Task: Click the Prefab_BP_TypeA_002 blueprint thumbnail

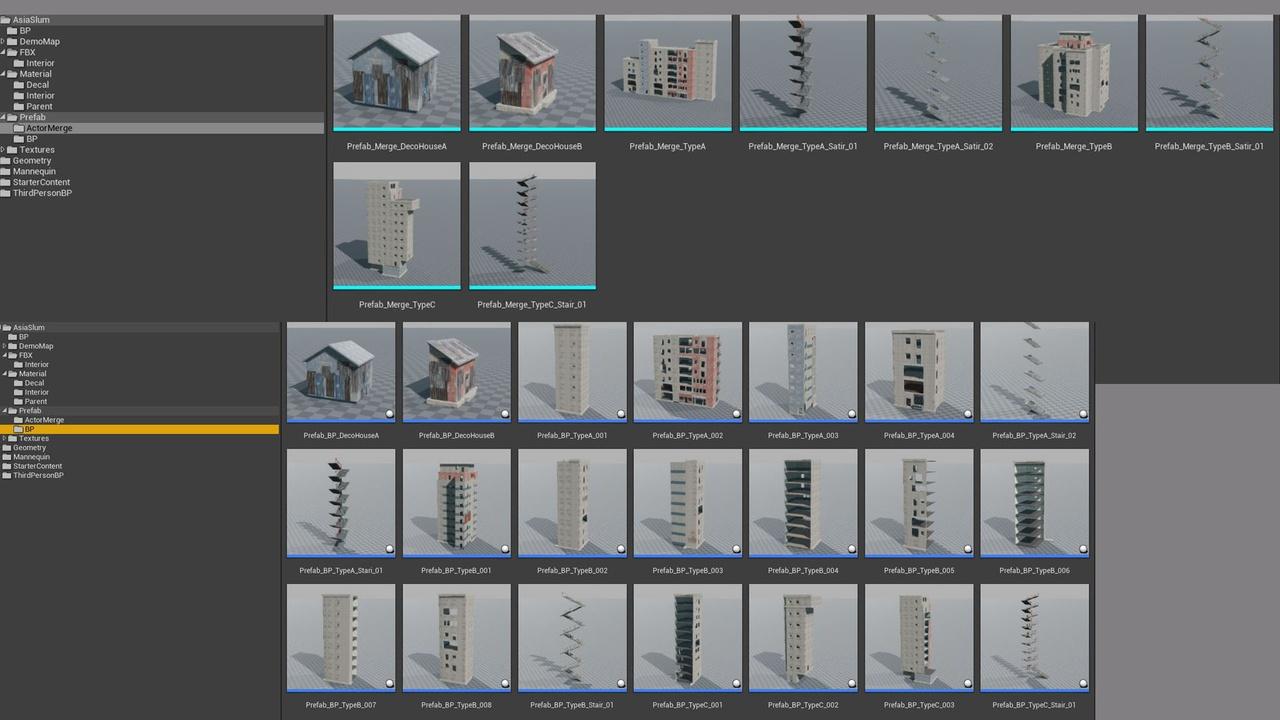Action: click(688, 371)
